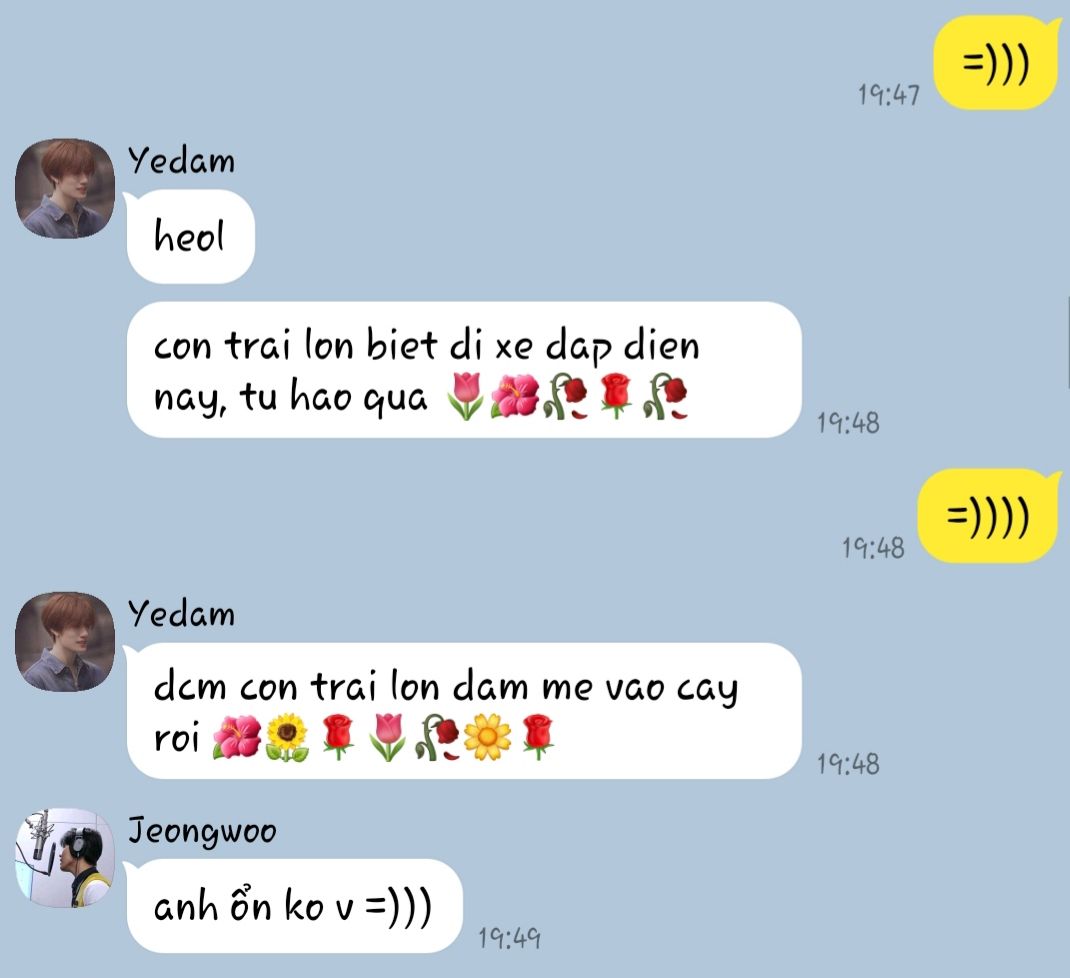The width and height of the screenshot is (1070, 978).
Task: Click the 19:47 timestamp
Action: point(888,95)
